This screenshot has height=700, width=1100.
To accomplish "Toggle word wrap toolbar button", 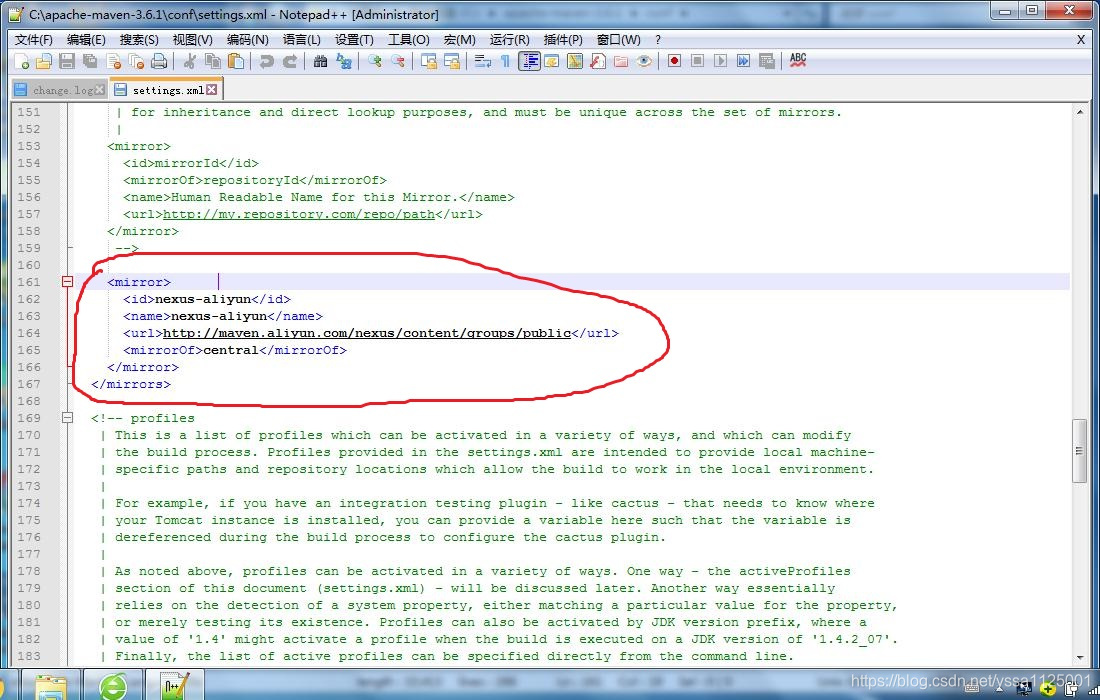I will pyautogui.click(x=482, y=62).
